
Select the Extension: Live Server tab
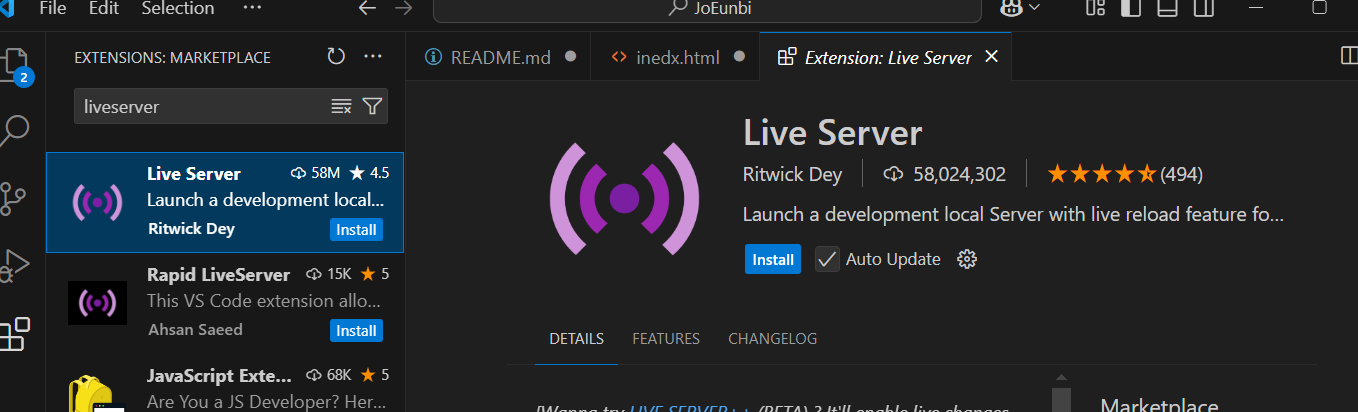pyautogui.click(x=888, y=57)
